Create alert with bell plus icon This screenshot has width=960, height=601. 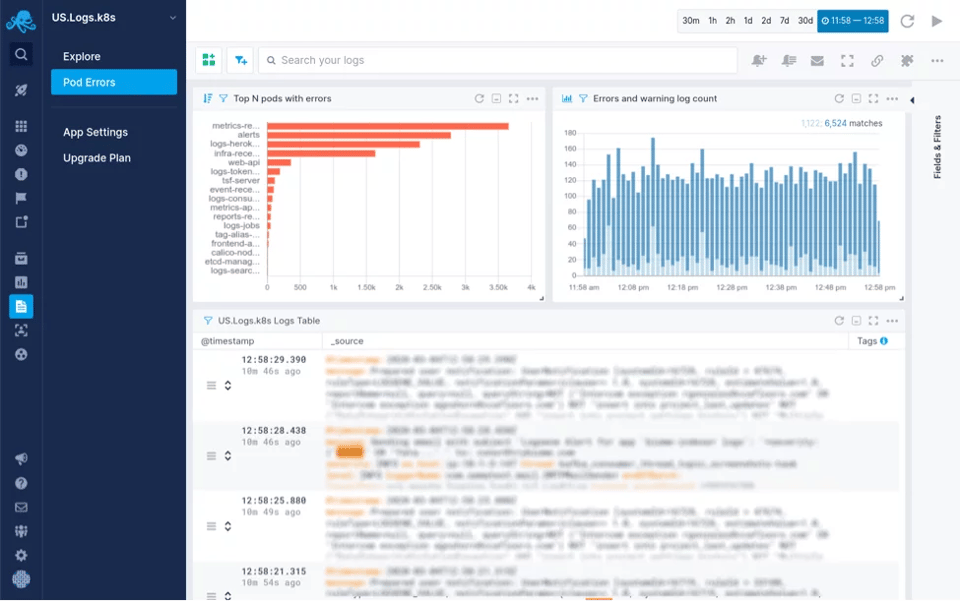[759, 61]
